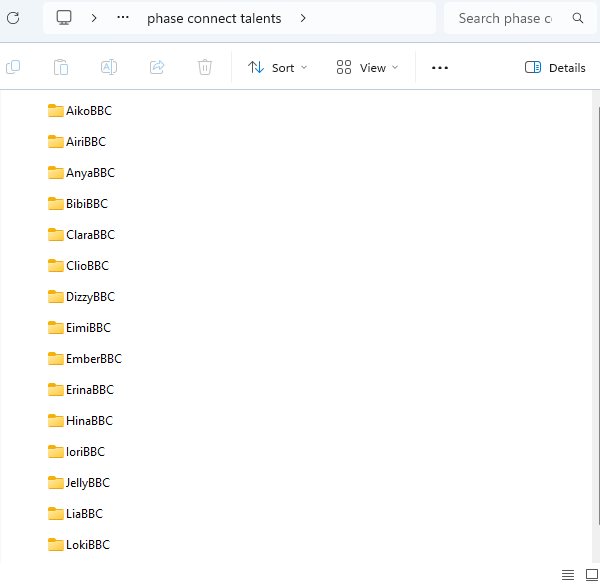Viewport: 600px width, 587px height.
Task: Select the IoriBBC folder
Action: coord(76,452)
